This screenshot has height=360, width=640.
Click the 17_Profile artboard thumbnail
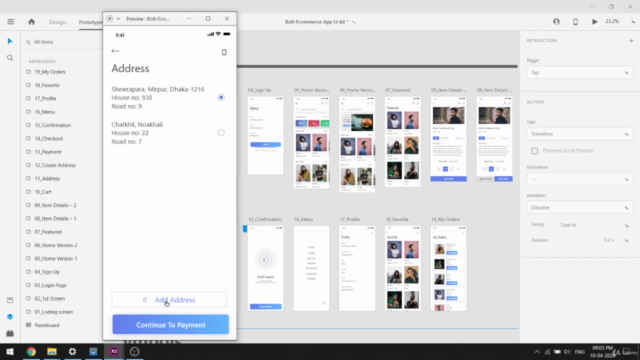357,268
